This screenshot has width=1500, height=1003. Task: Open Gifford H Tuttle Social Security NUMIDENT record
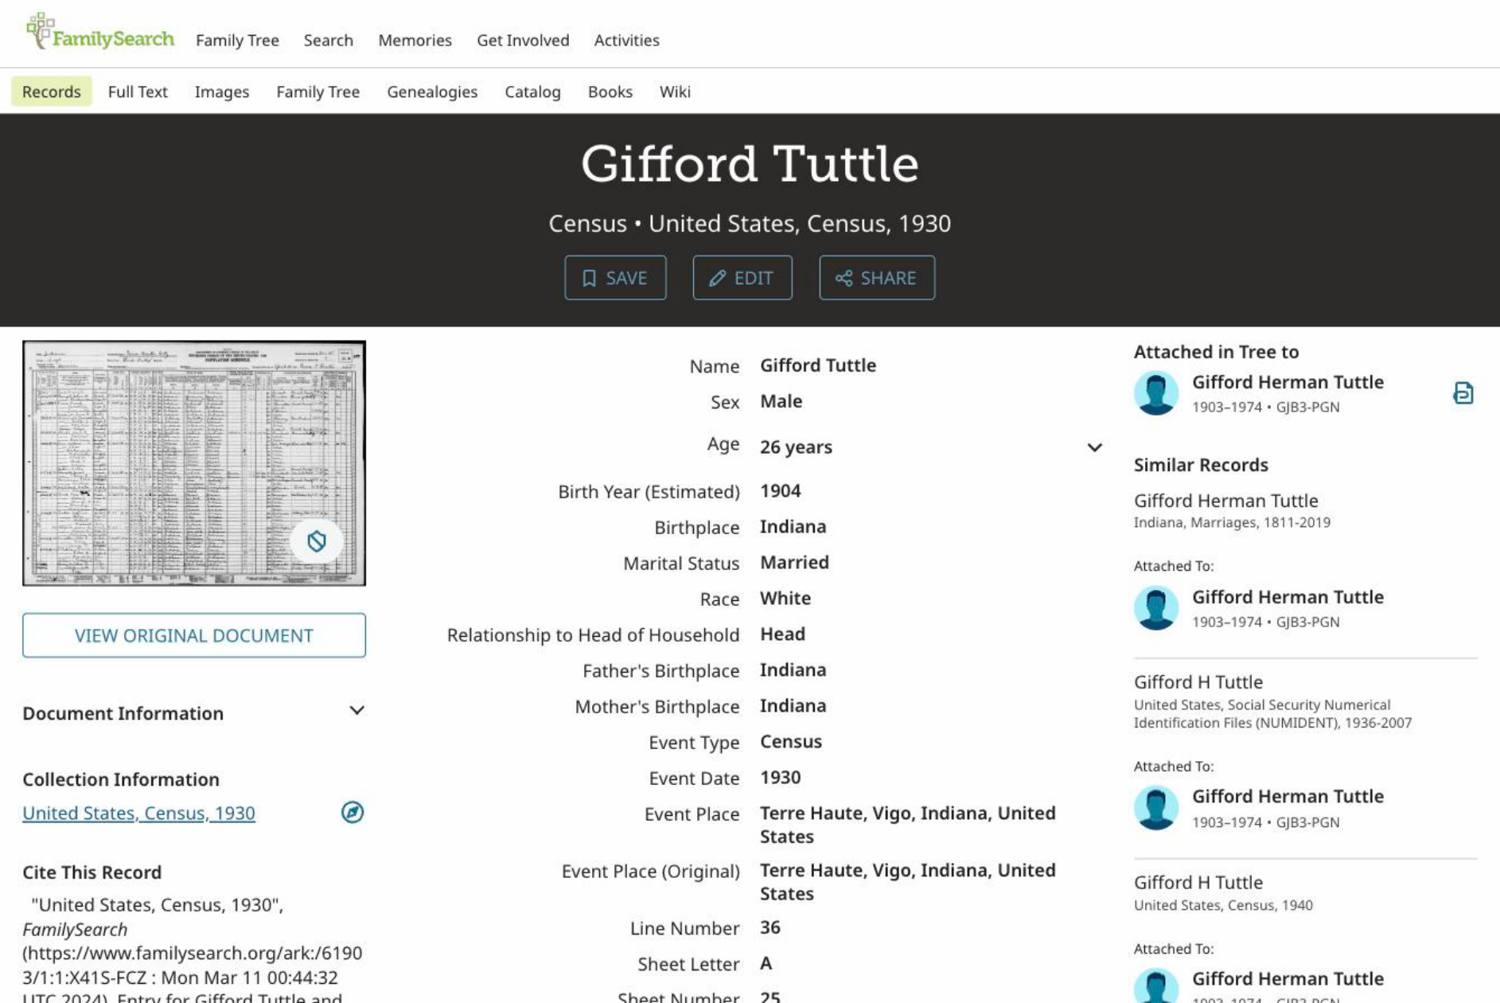(x=1198, y=682)
